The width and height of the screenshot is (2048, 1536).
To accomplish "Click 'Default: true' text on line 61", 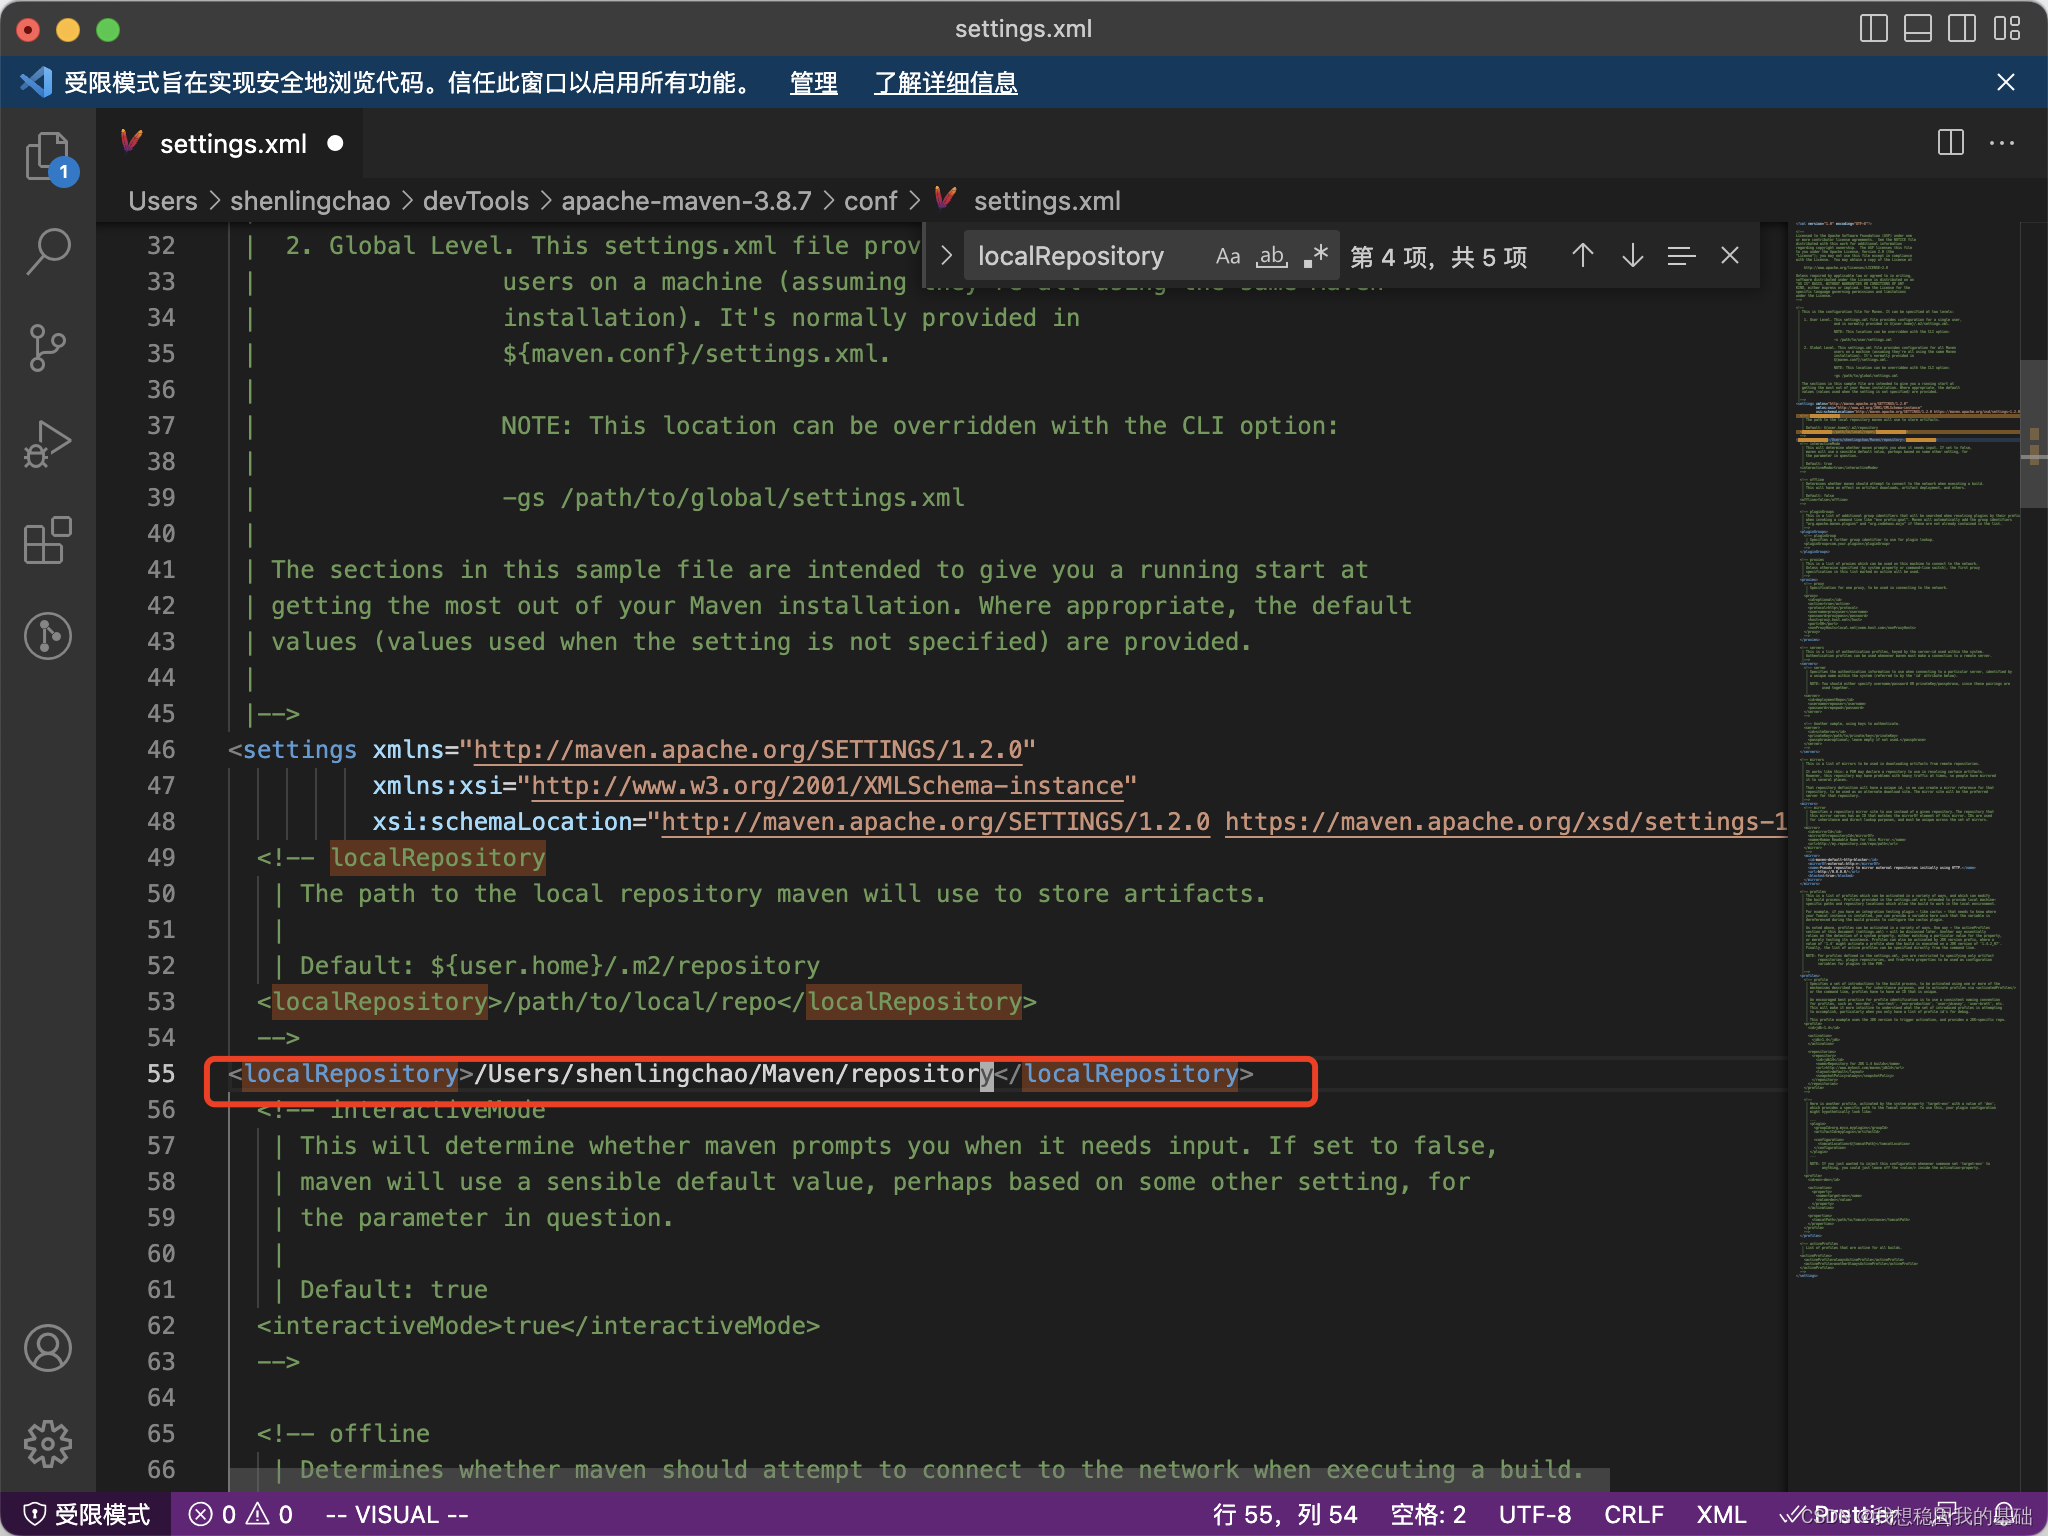I will 394,1290.
